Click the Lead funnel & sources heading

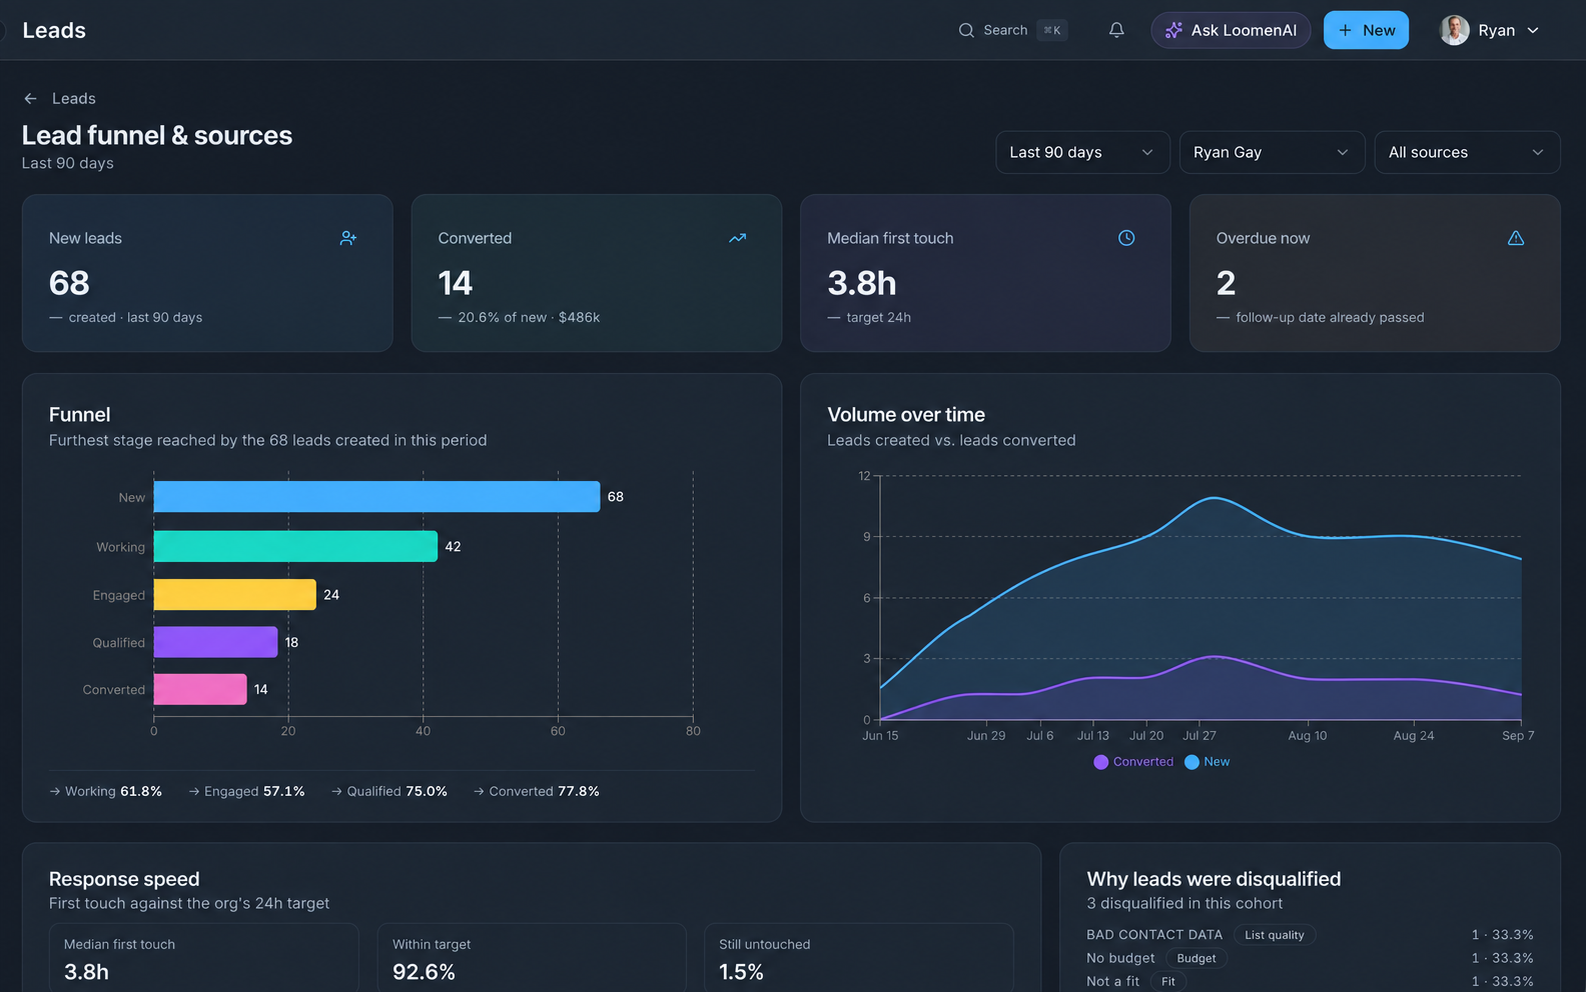click(x=157, y=135)
